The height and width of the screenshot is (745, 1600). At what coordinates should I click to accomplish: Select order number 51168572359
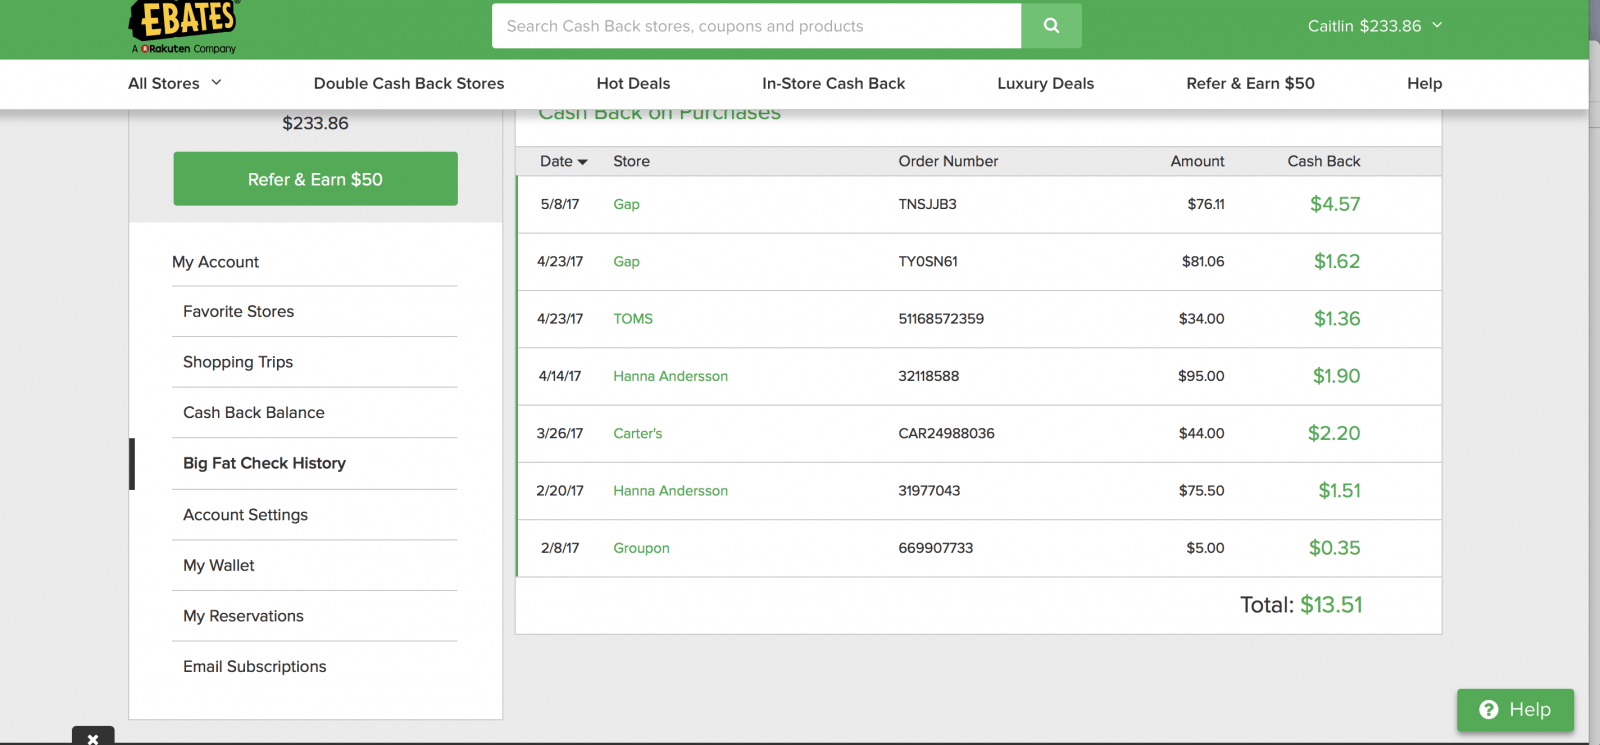[941, 319]
